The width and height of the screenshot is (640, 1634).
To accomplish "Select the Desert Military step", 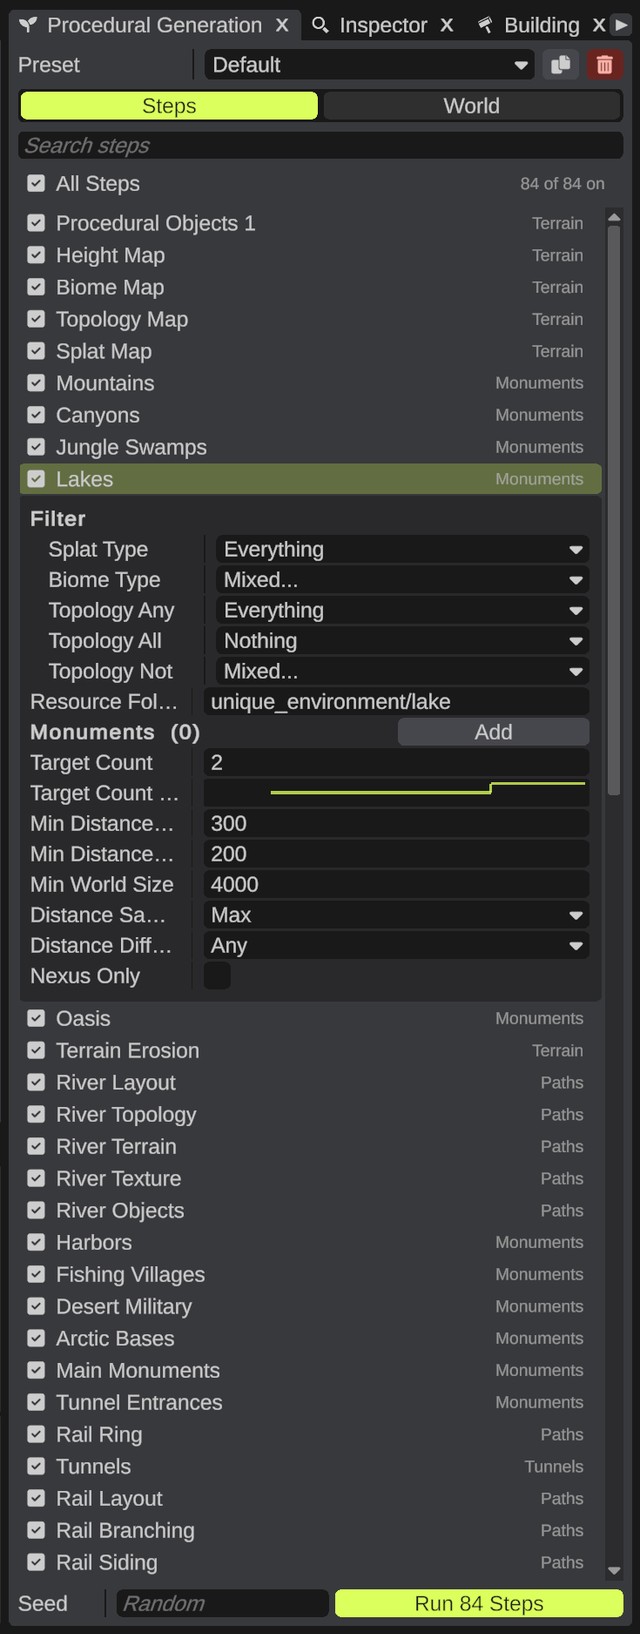I will pos(310,1306).
